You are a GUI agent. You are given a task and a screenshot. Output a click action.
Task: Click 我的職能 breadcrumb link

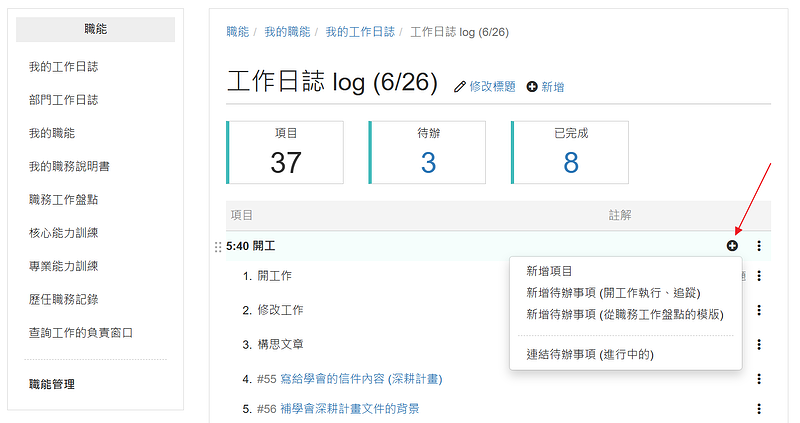coord(287,32)
